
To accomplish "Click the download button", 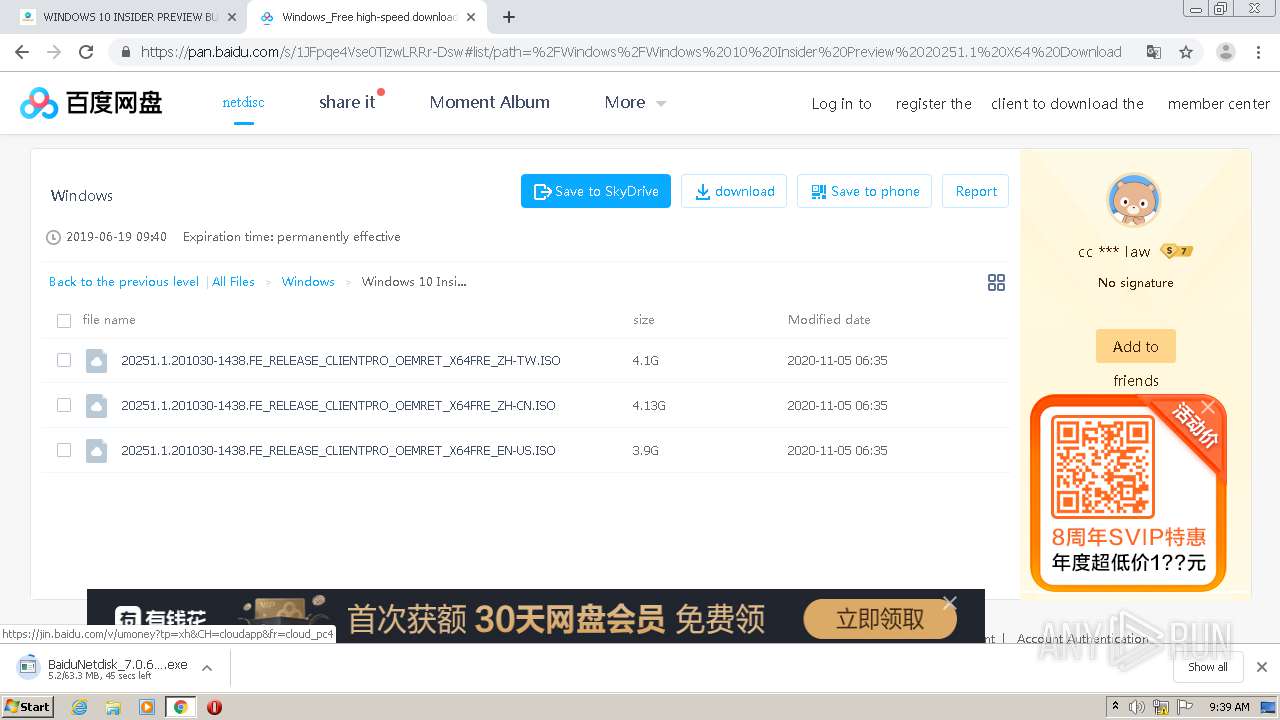I will click(x=734, y=191).
